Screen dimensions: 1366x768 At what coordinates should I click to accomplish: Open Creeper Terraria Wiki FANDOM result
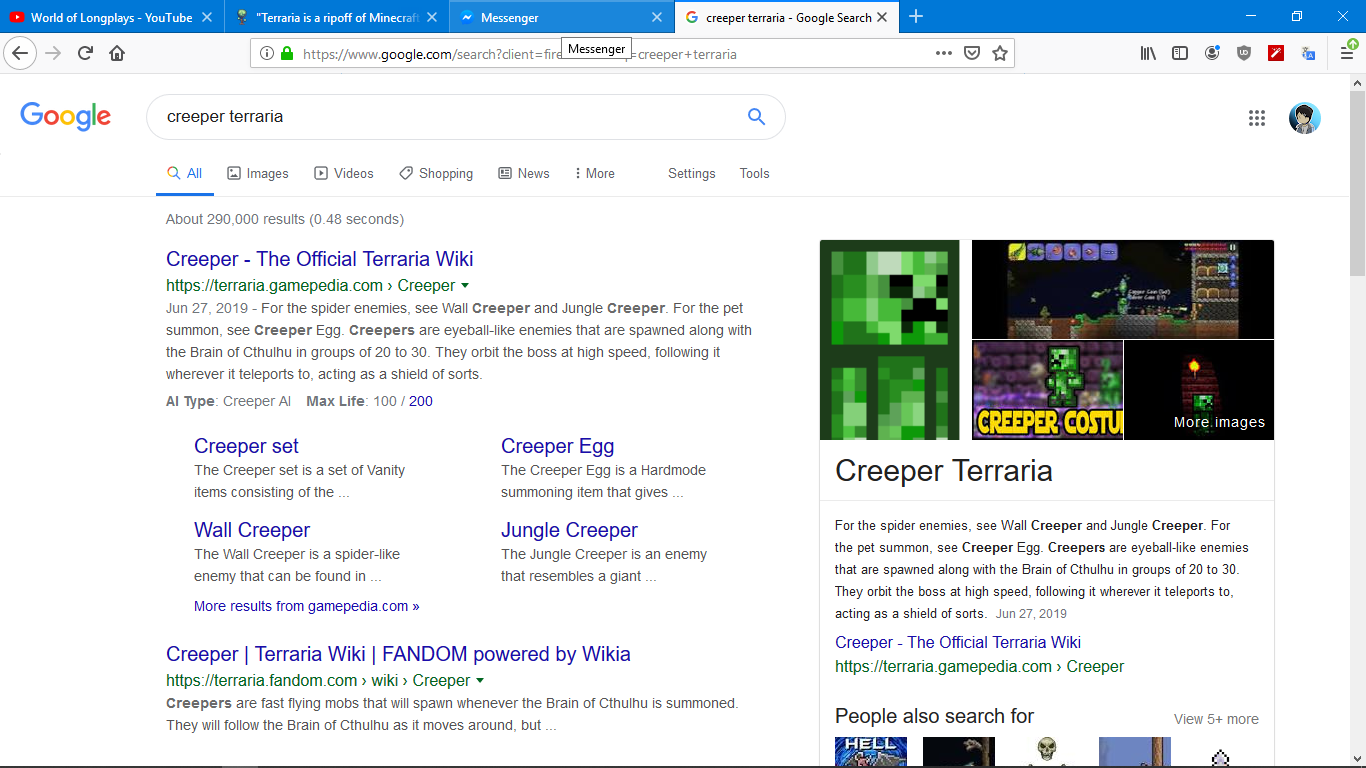click(x=398, y=654)
